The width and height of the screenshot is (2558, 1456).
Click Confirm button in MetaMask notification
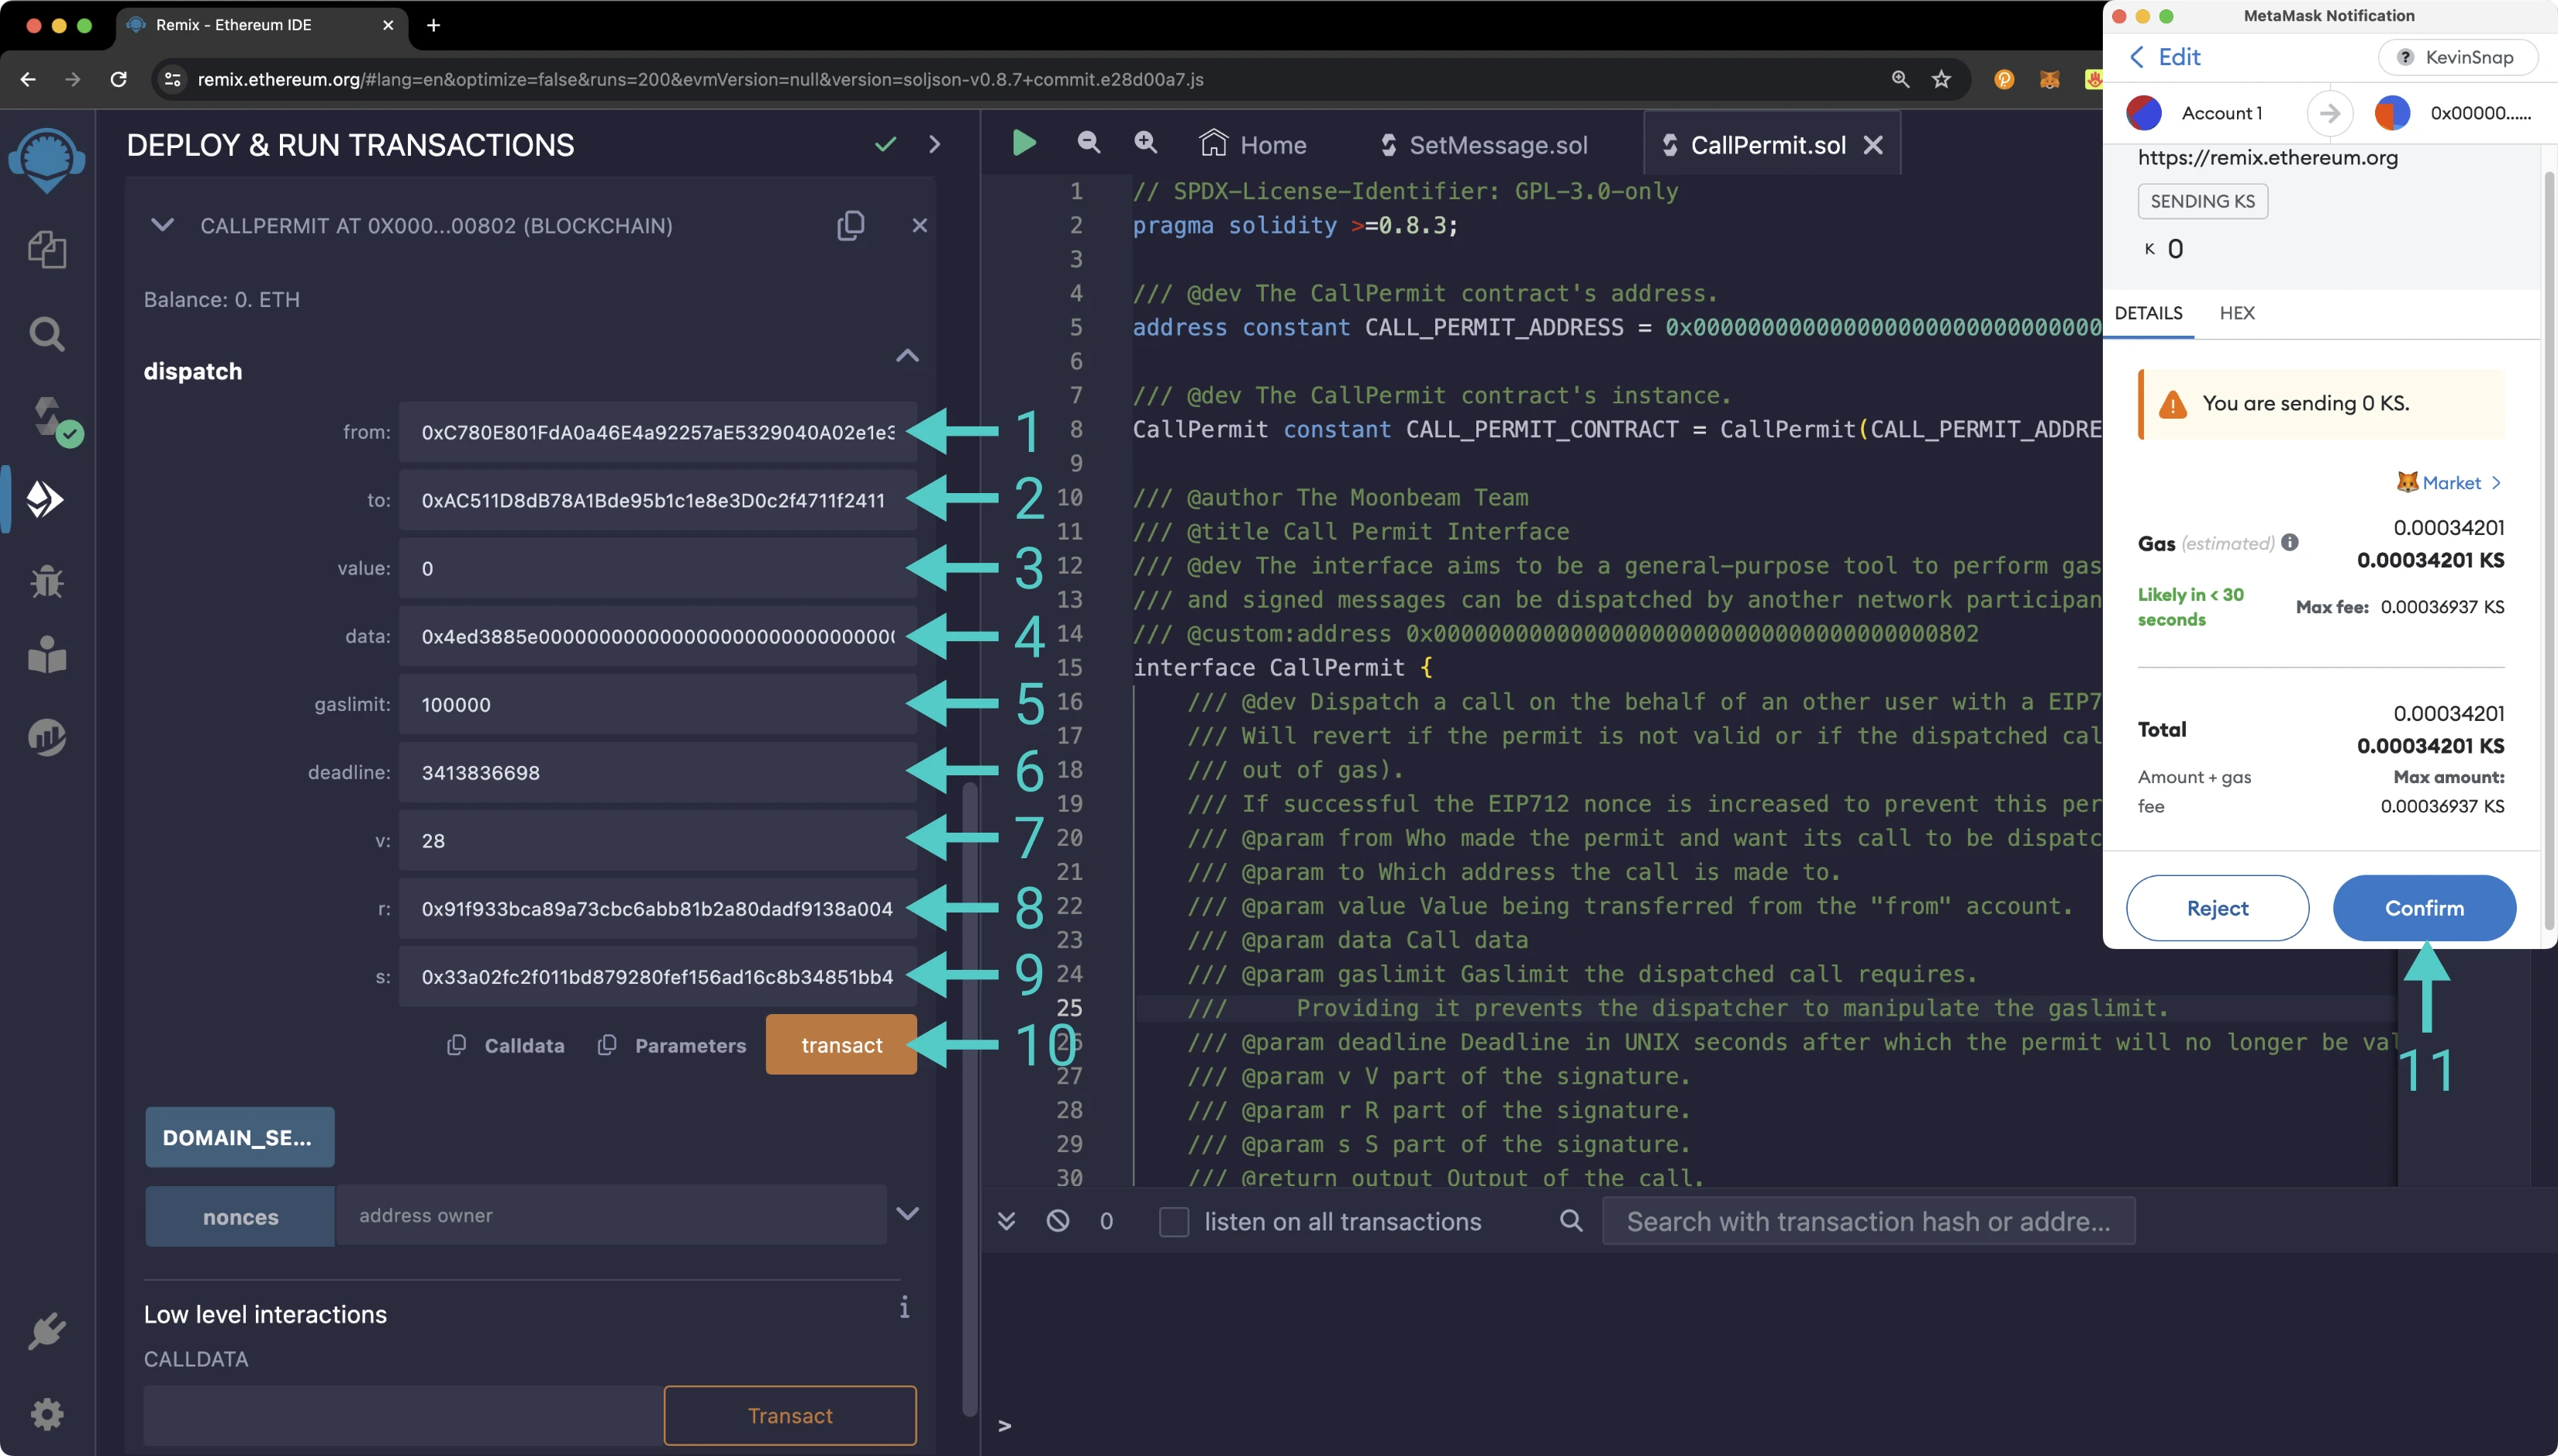click(x=2425, y=906)
